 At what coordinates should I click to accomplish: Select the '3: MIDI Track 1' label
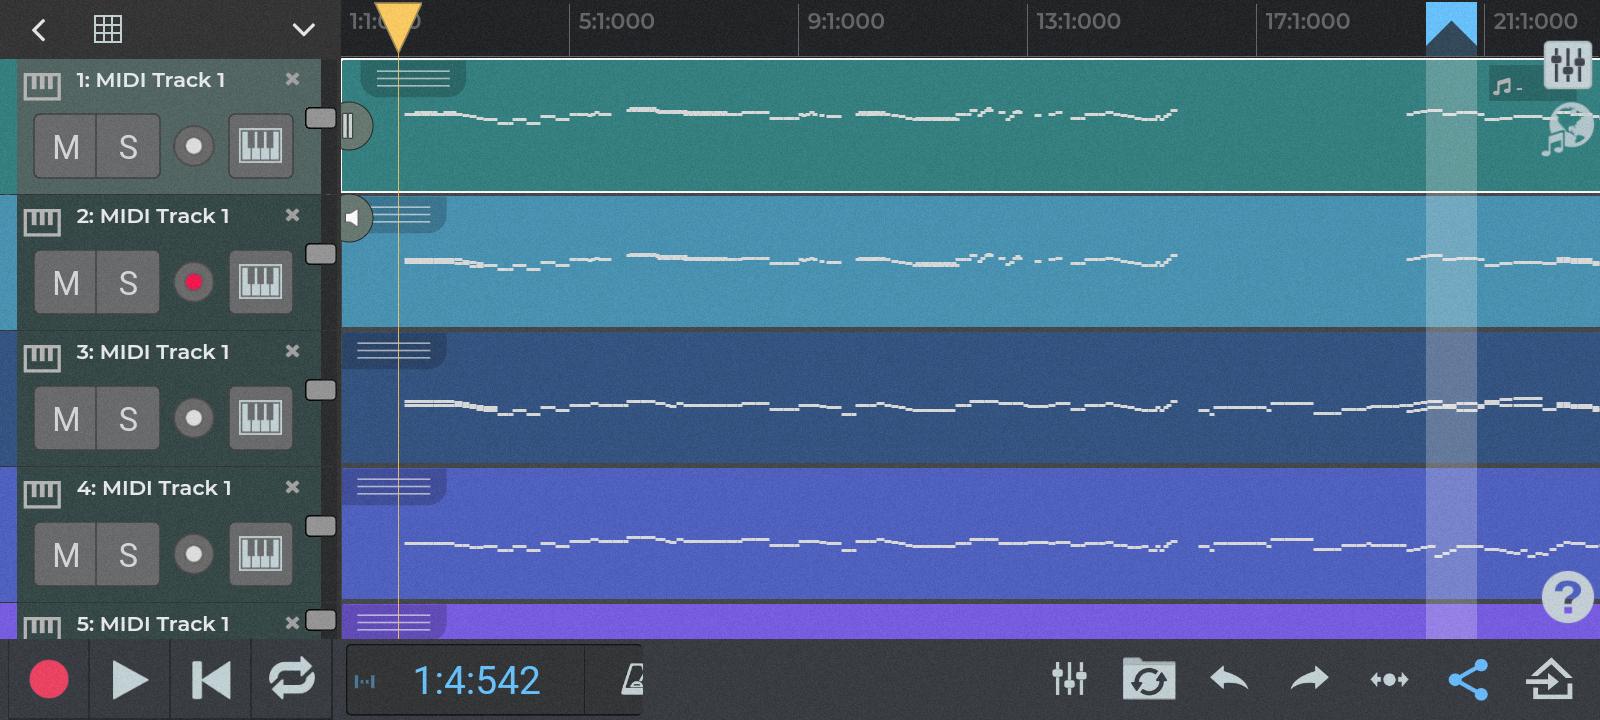[x=153, y=352]
